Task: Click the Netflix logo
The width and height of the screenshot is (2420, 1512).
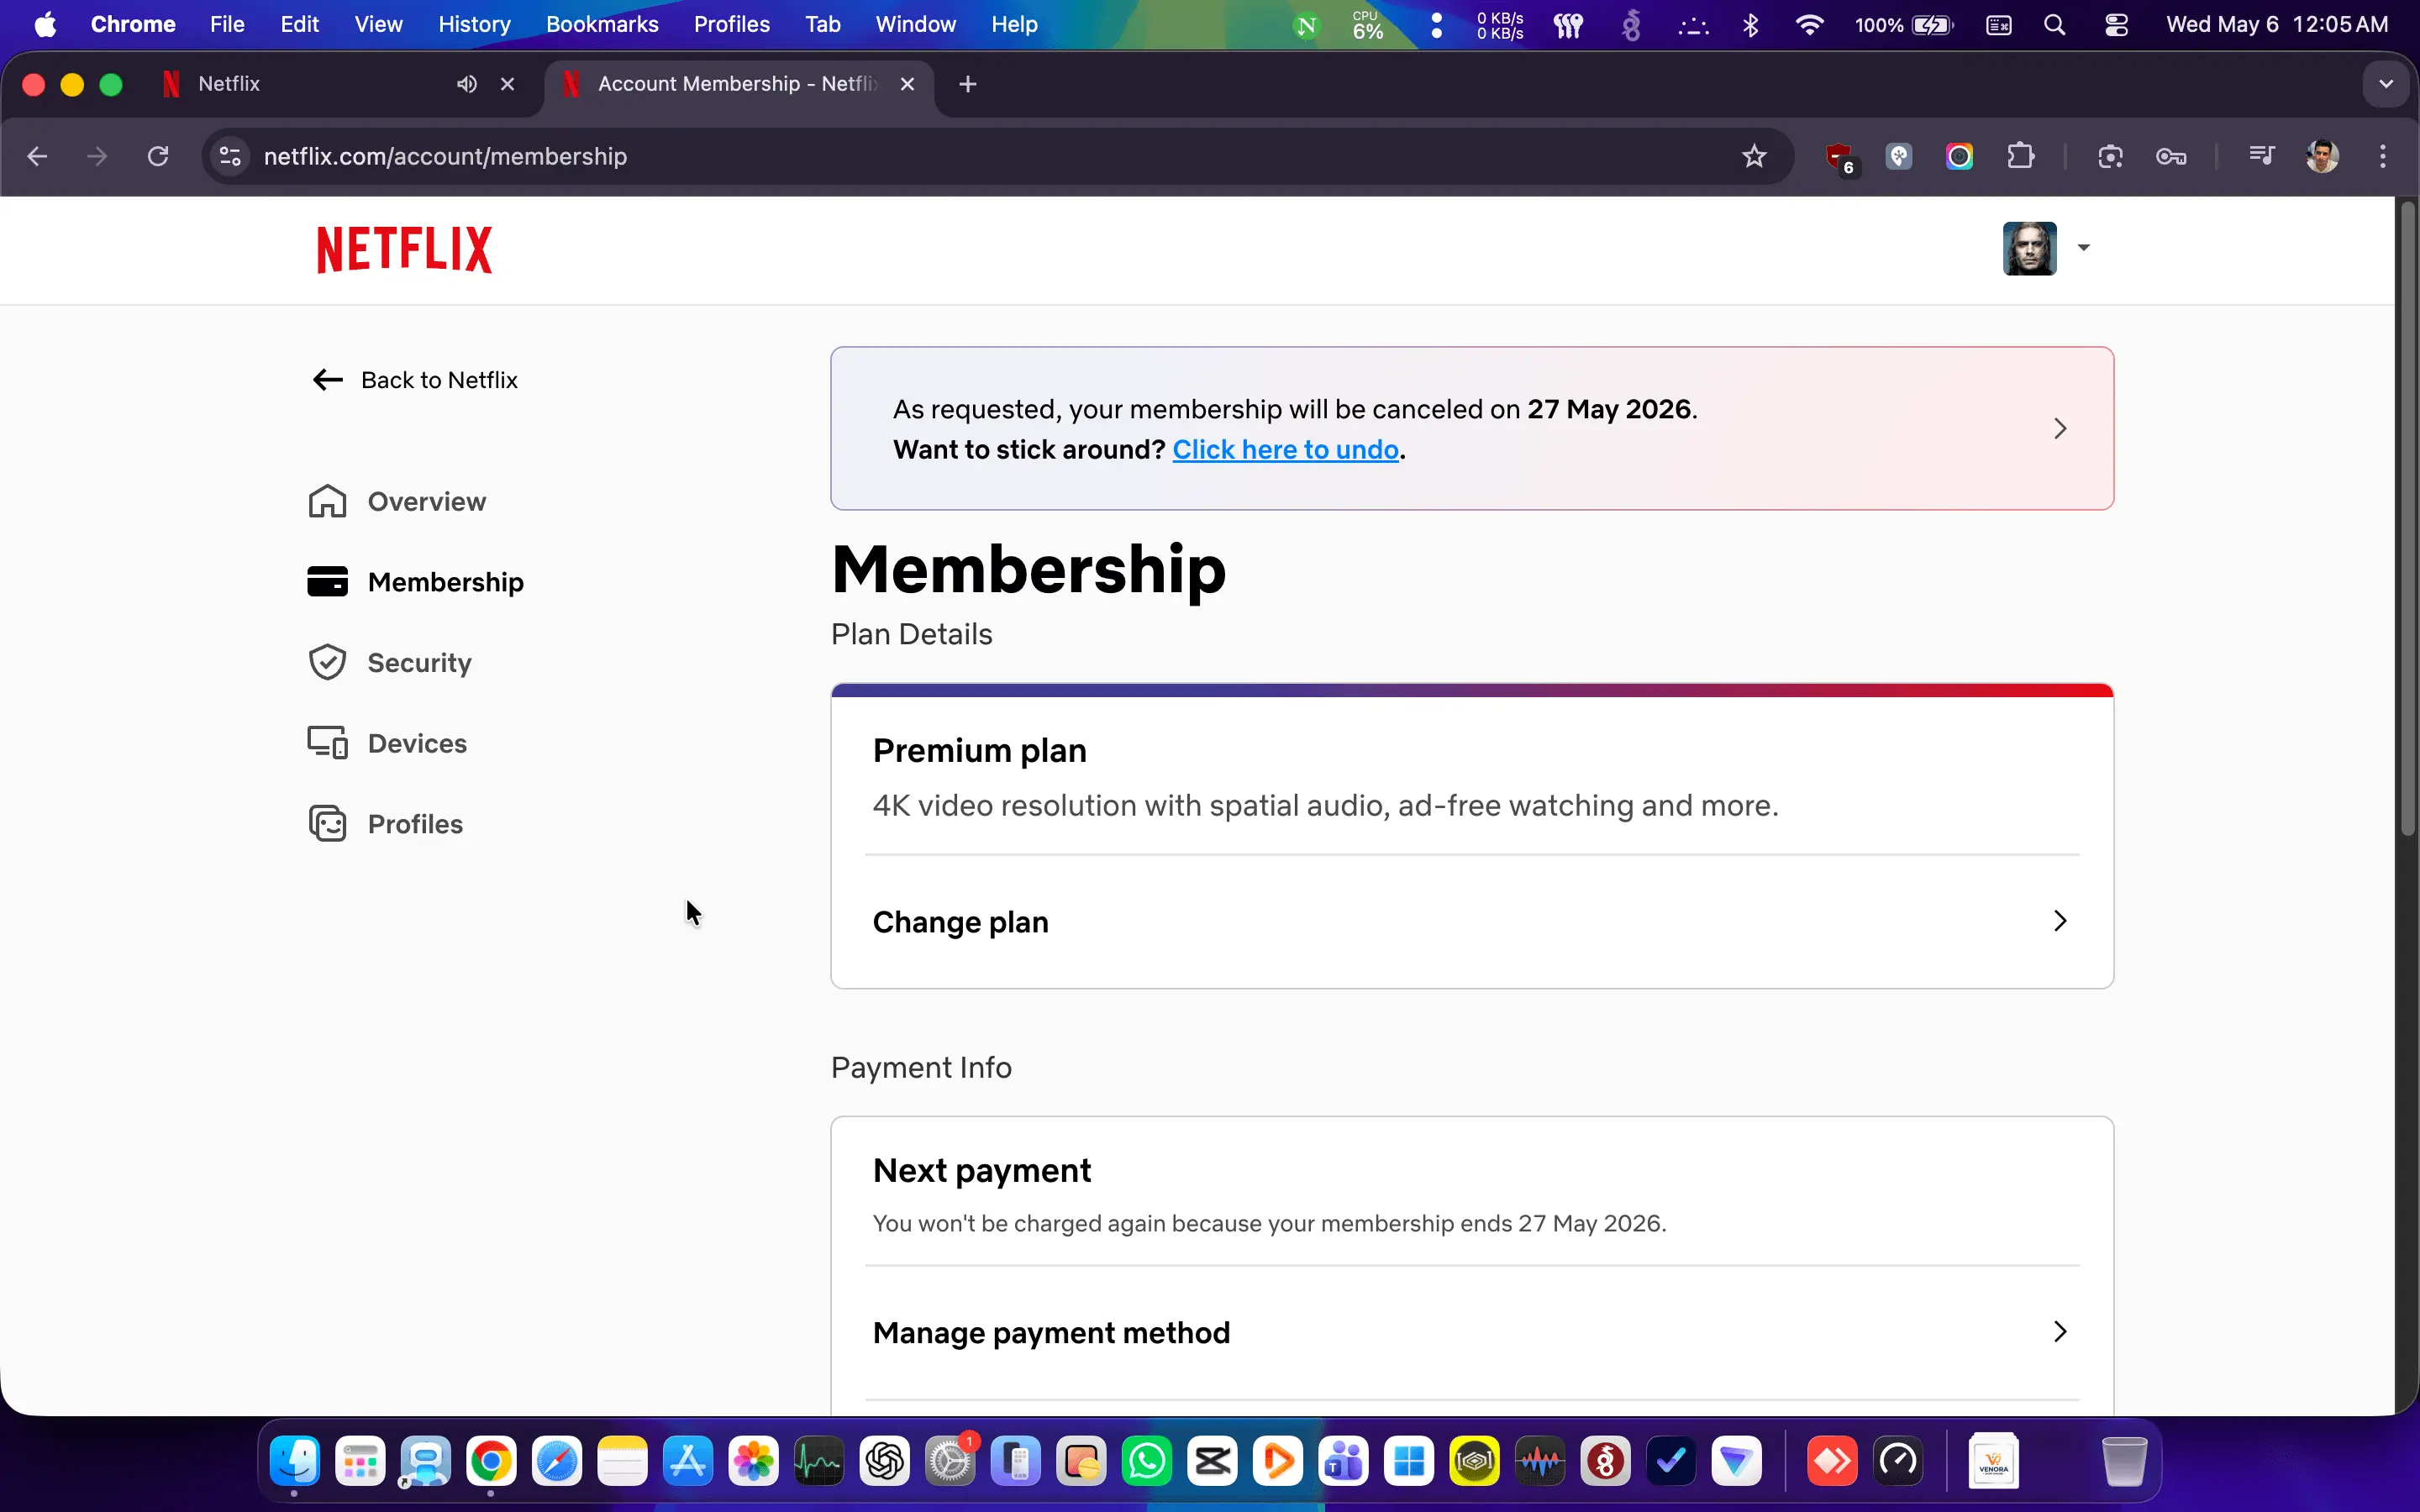Action: 404,249
